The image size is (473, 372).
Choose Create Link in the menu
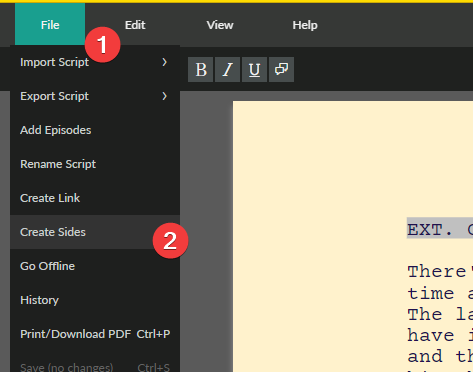click(95, 198)
